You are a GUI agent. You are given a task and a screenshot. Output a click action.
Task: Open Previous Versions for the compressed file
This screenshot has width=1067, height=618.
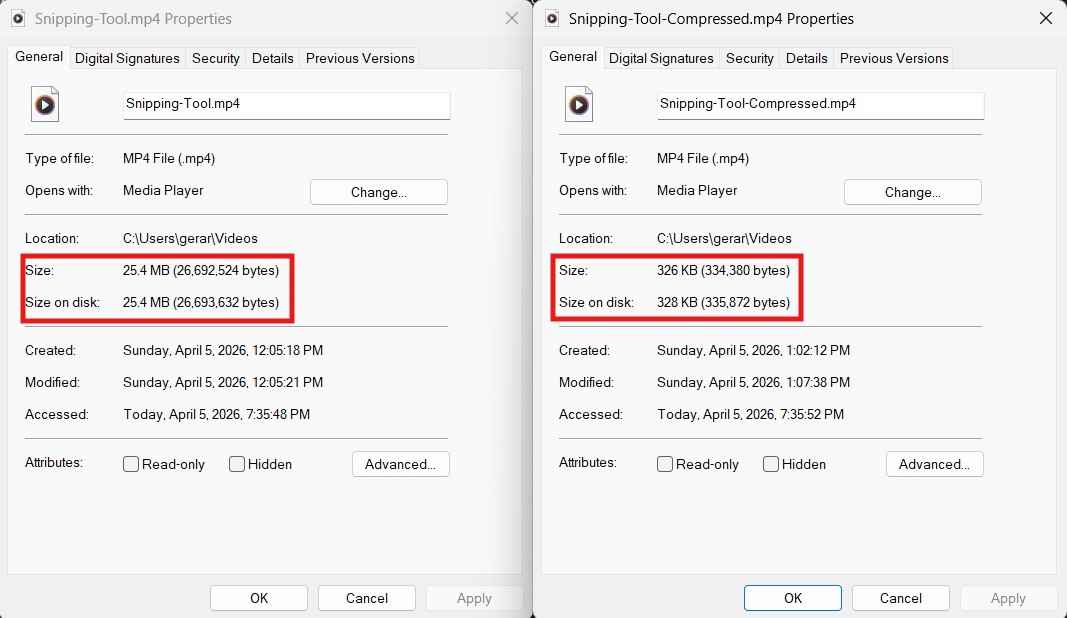(x=894, y=58)
